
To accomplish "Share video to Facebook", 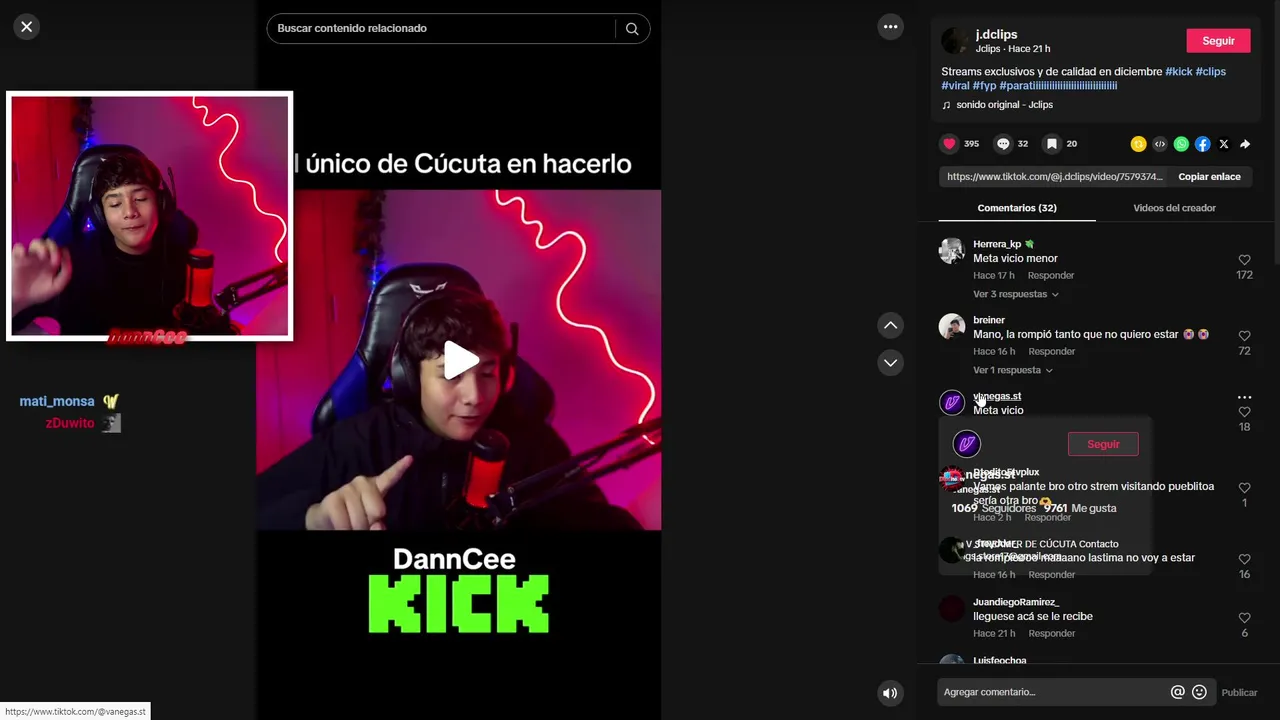I will pos(1202,144).
